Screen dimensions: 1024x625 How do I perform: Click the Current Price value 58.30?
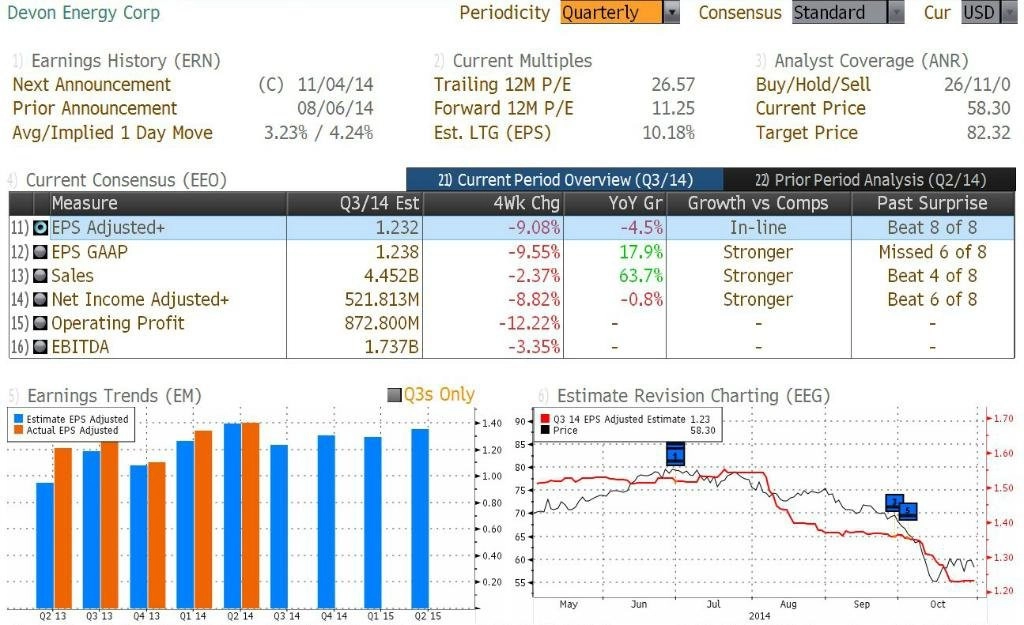(x=989, y=108)
